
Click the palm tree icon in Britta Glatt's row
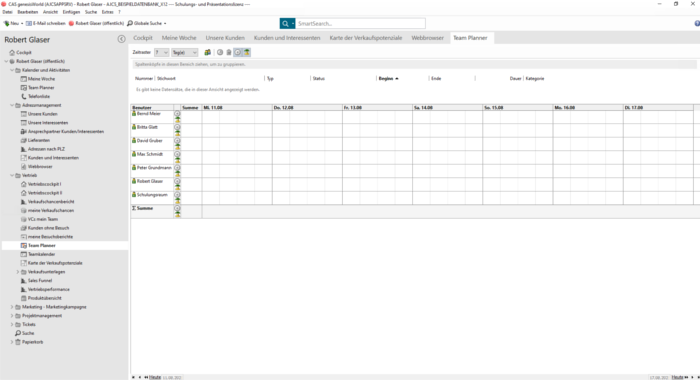(177, 134)
